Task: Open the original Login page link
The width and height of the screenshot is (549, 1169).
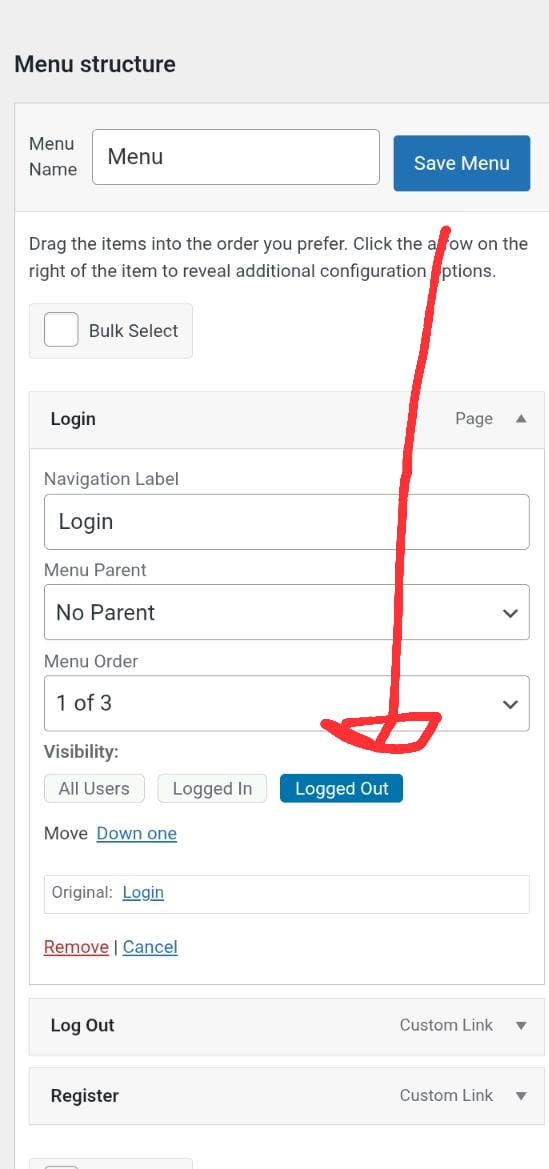Action: [143, 892]
